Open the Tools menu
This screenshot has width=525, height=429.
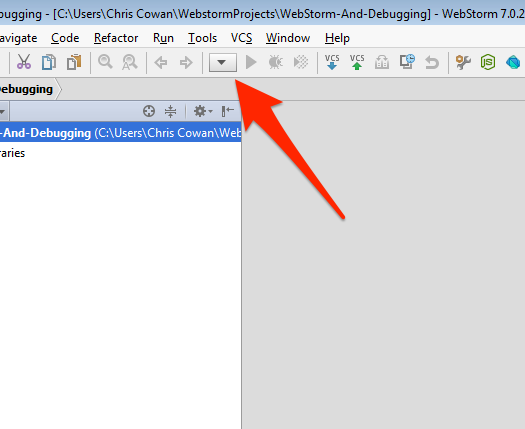203,38
